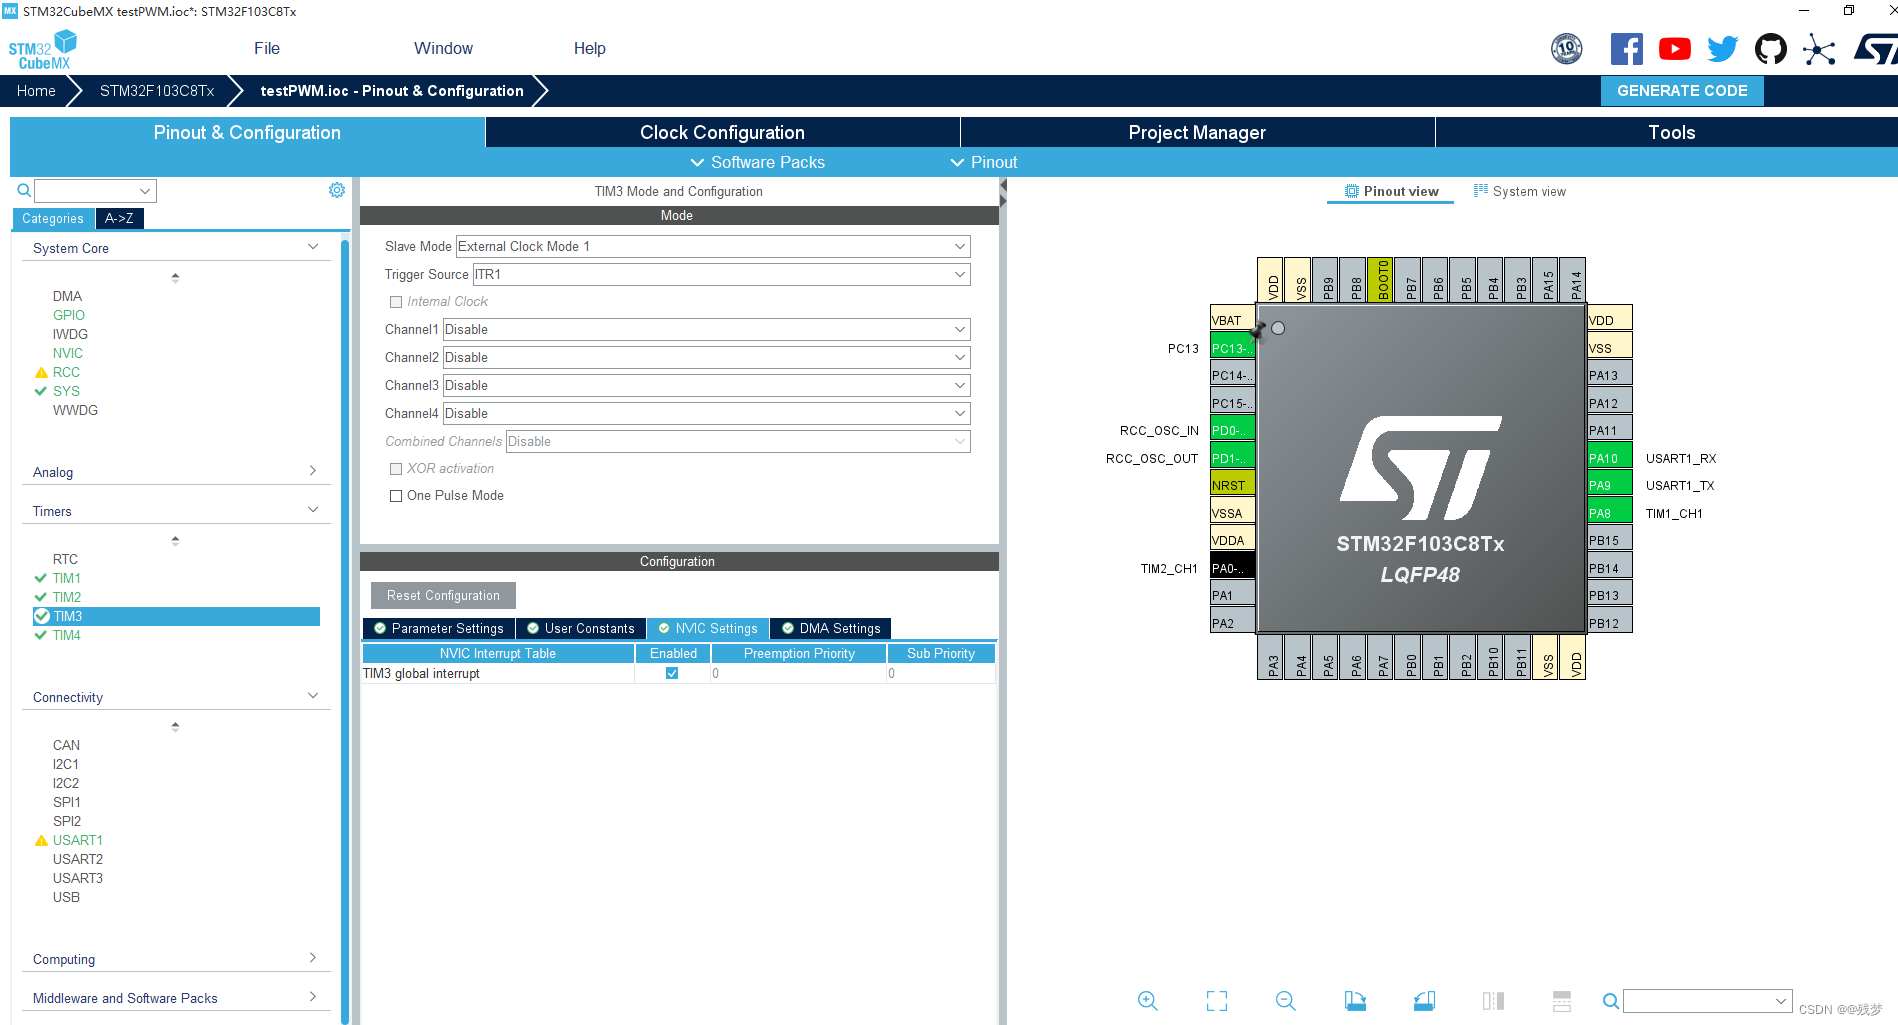1898x1025 pixels.
Task: Select the PA10 pin on the chip
Action: (1608, 457)
